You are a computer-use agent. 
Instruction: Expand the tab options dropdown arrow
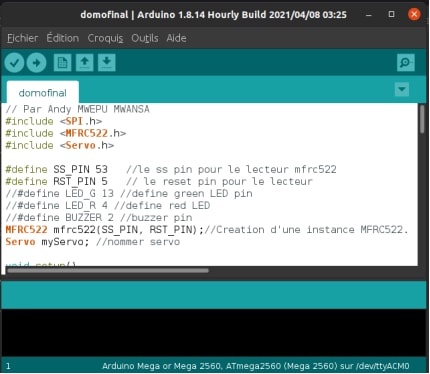[402, 89]
